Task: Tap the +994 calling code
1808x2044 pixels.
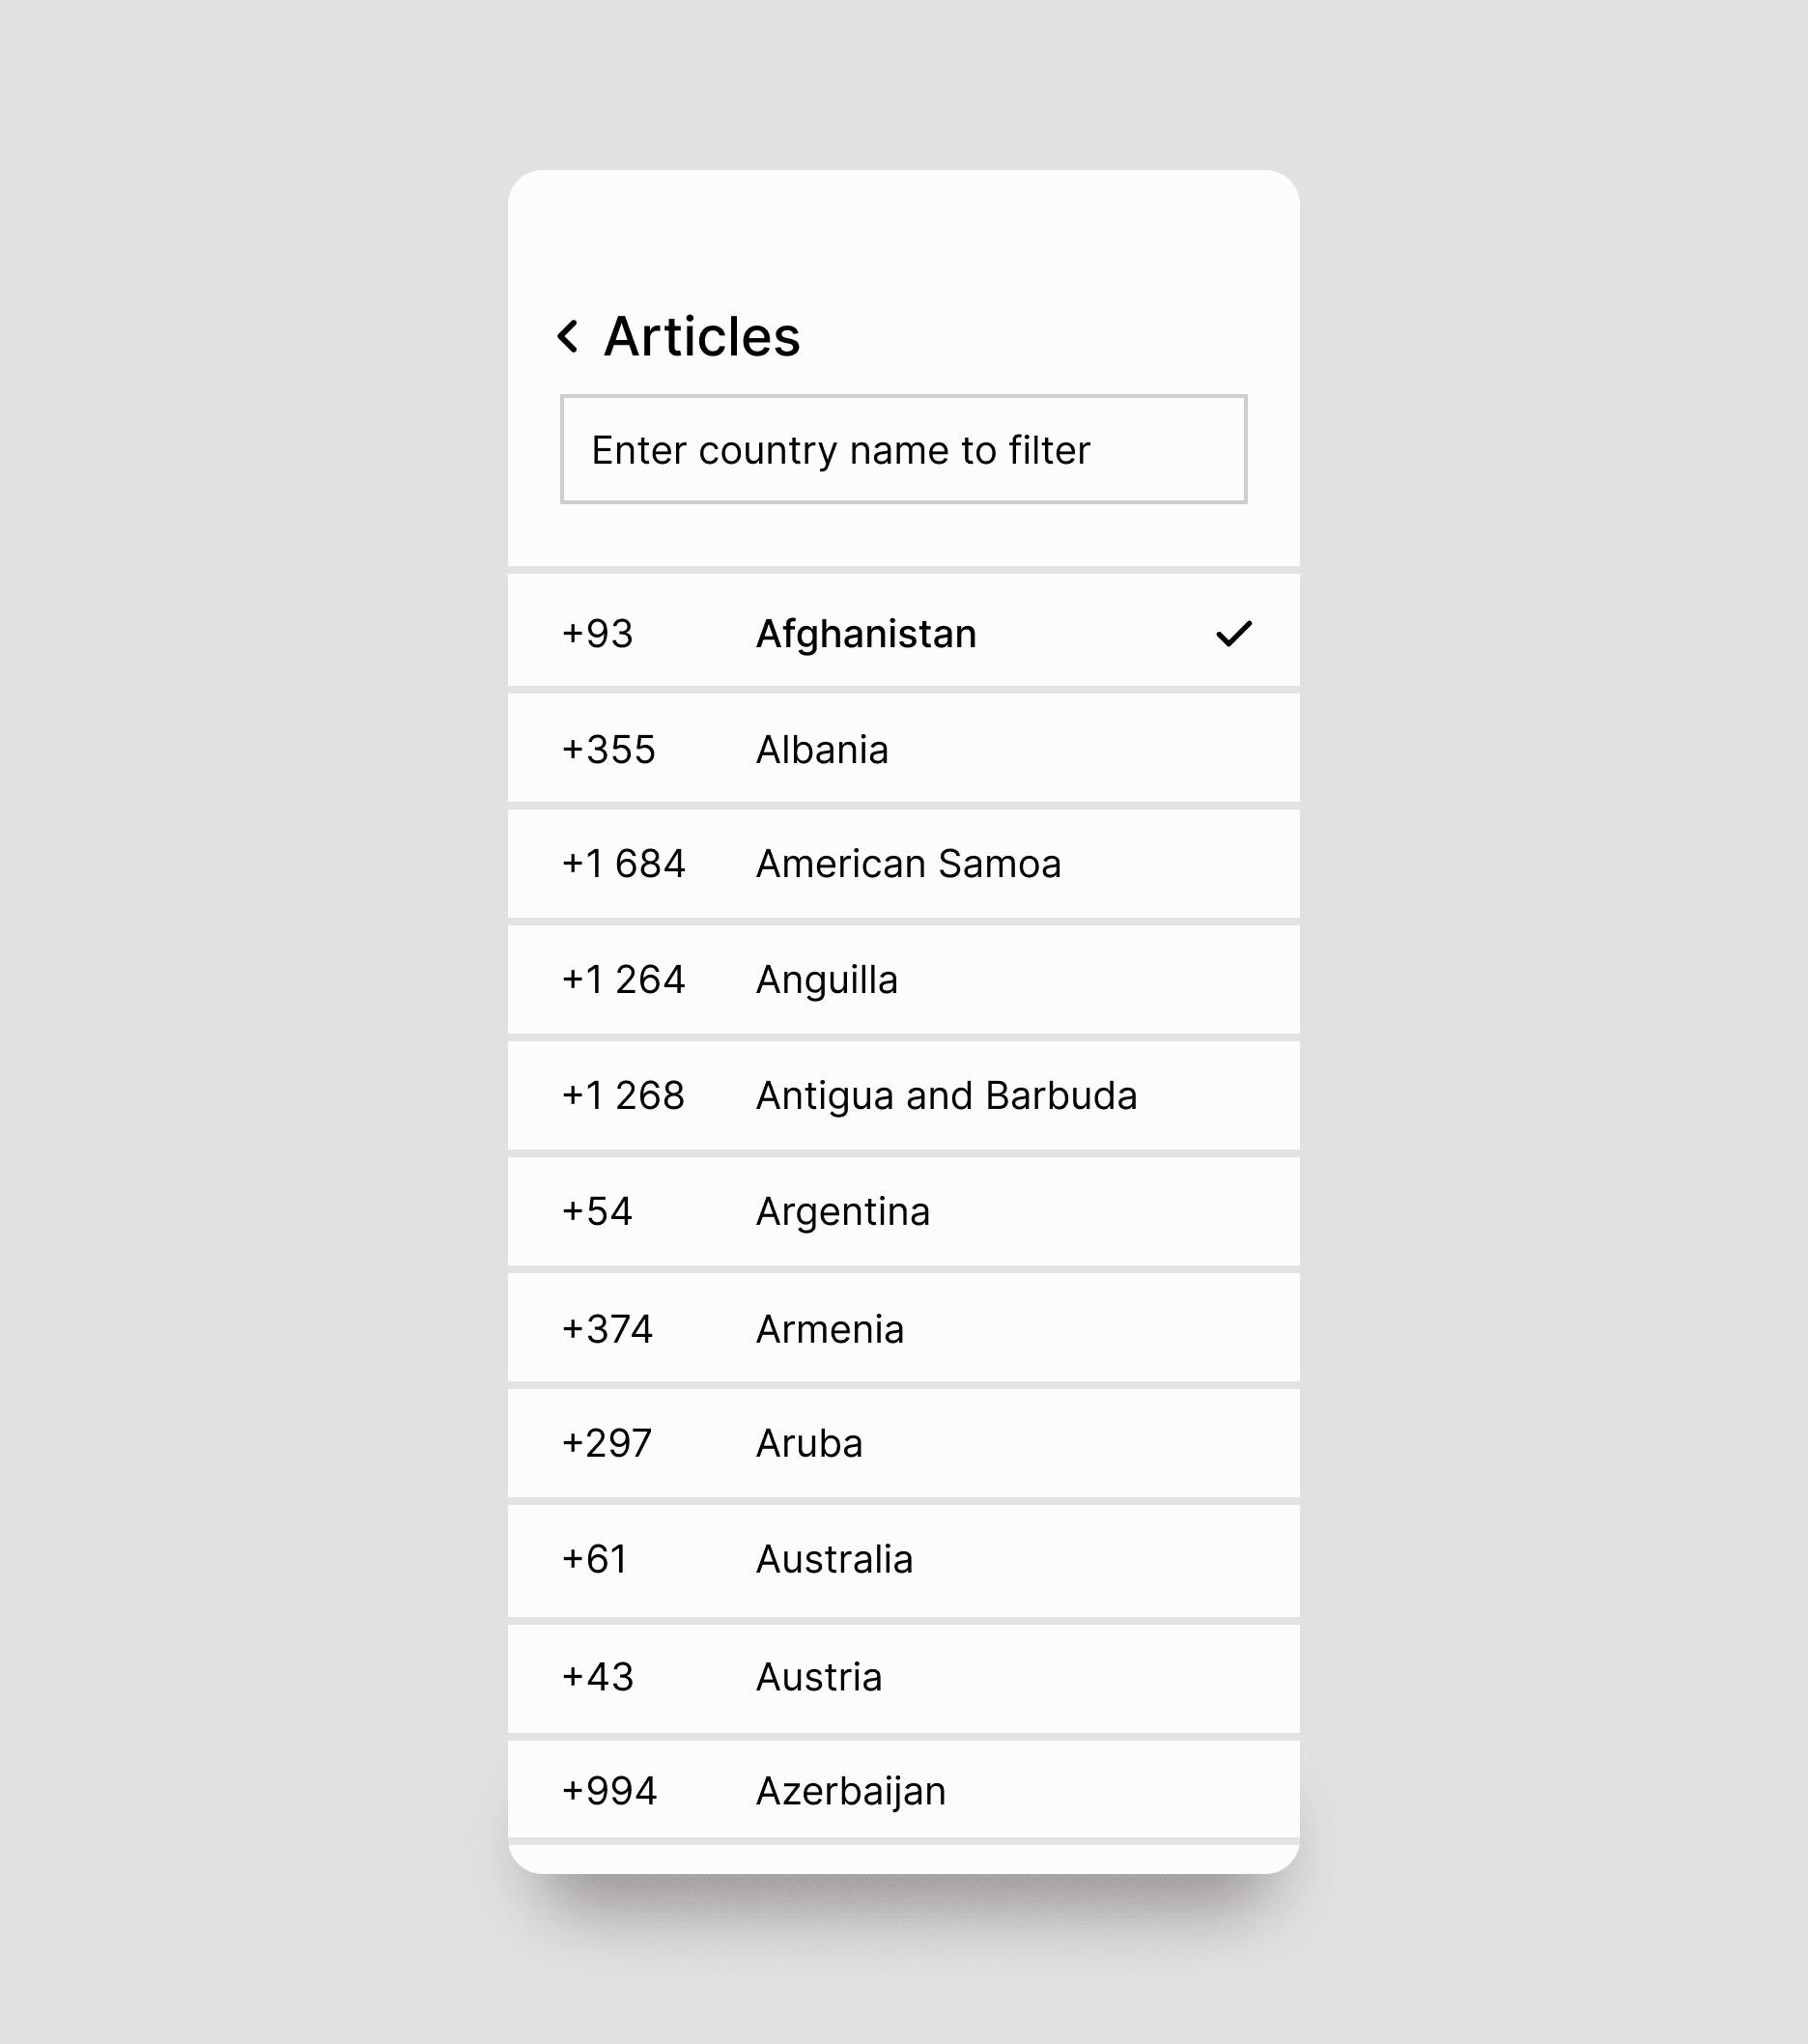Action: tap(609, 1791)
